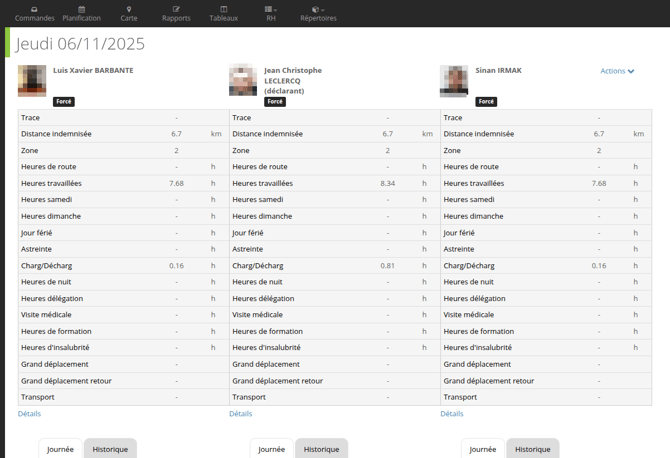
Task: Open the Commandes navigation icon
Action: coord(35,10)
